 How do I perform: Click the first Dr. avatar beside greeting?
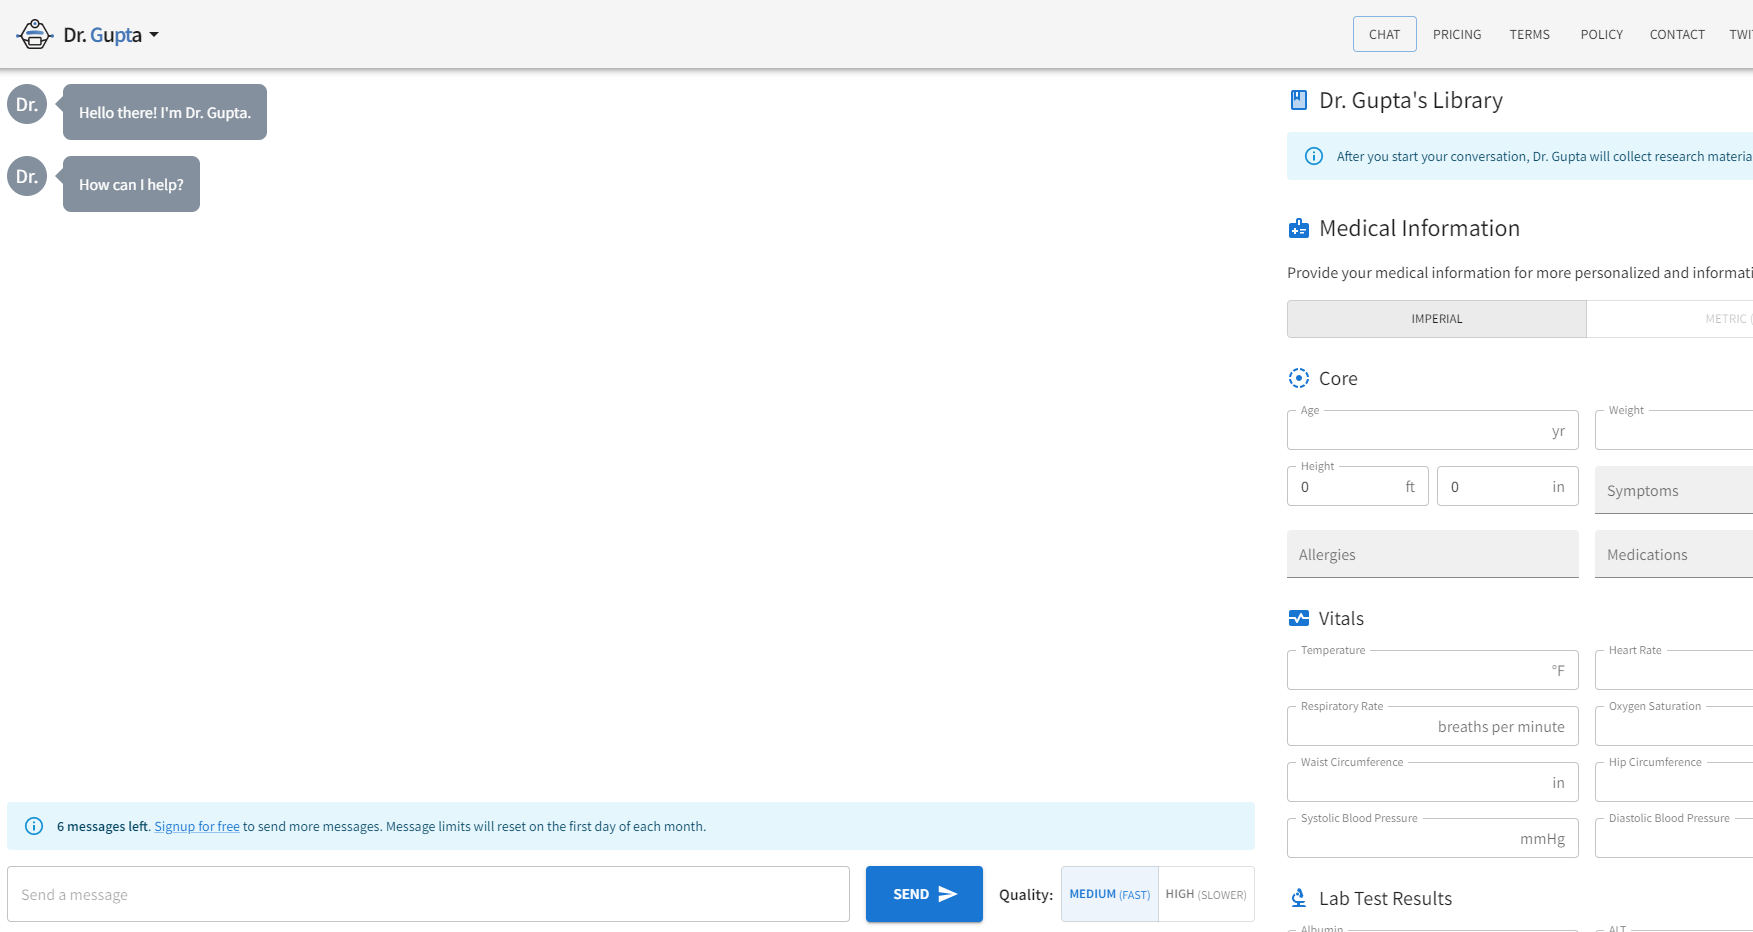point(27,104)
